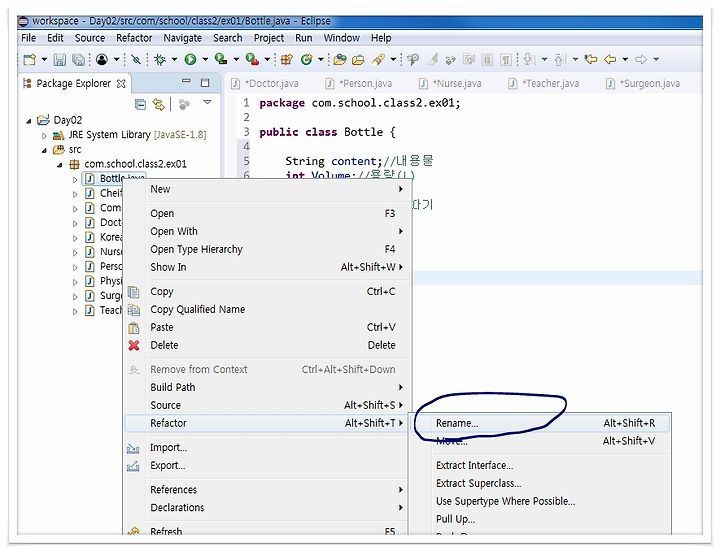720x551 pixels.
Task: Toggle Mark Occurrences highlighter
Action: coord(432,59)
